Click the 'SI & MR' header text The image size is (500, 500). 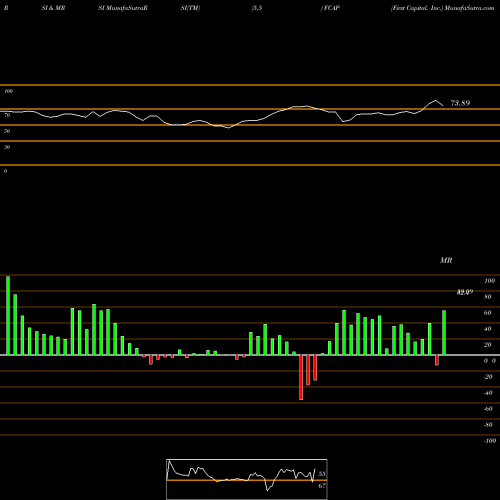[x=53, y=8]
